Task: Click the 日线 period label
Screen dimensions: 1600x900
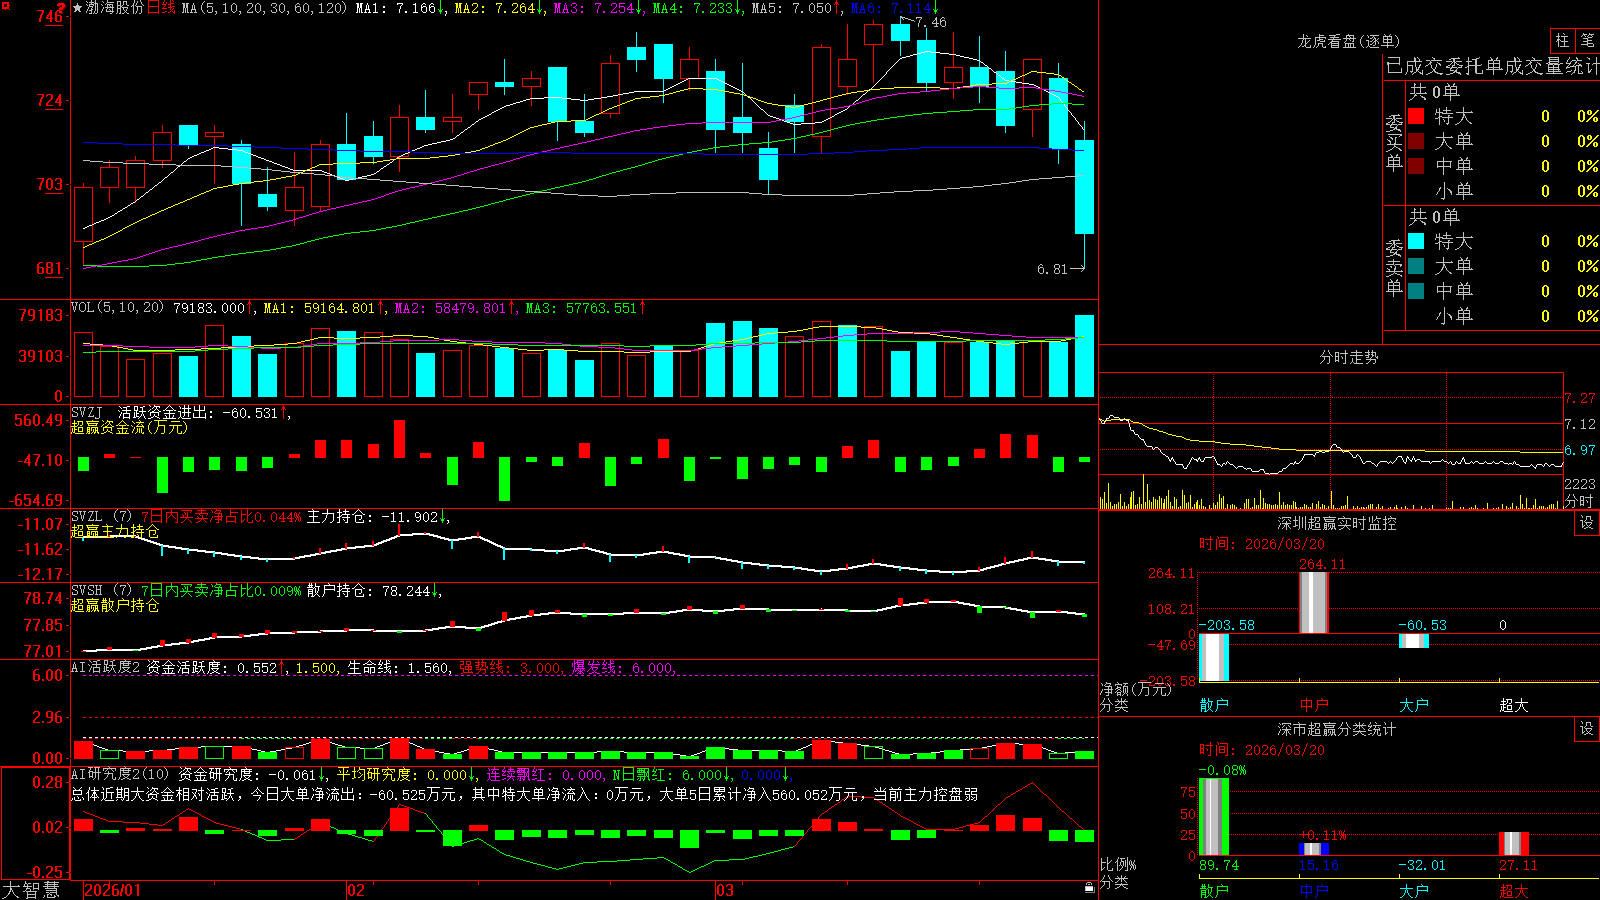Action: coord(161,8)
